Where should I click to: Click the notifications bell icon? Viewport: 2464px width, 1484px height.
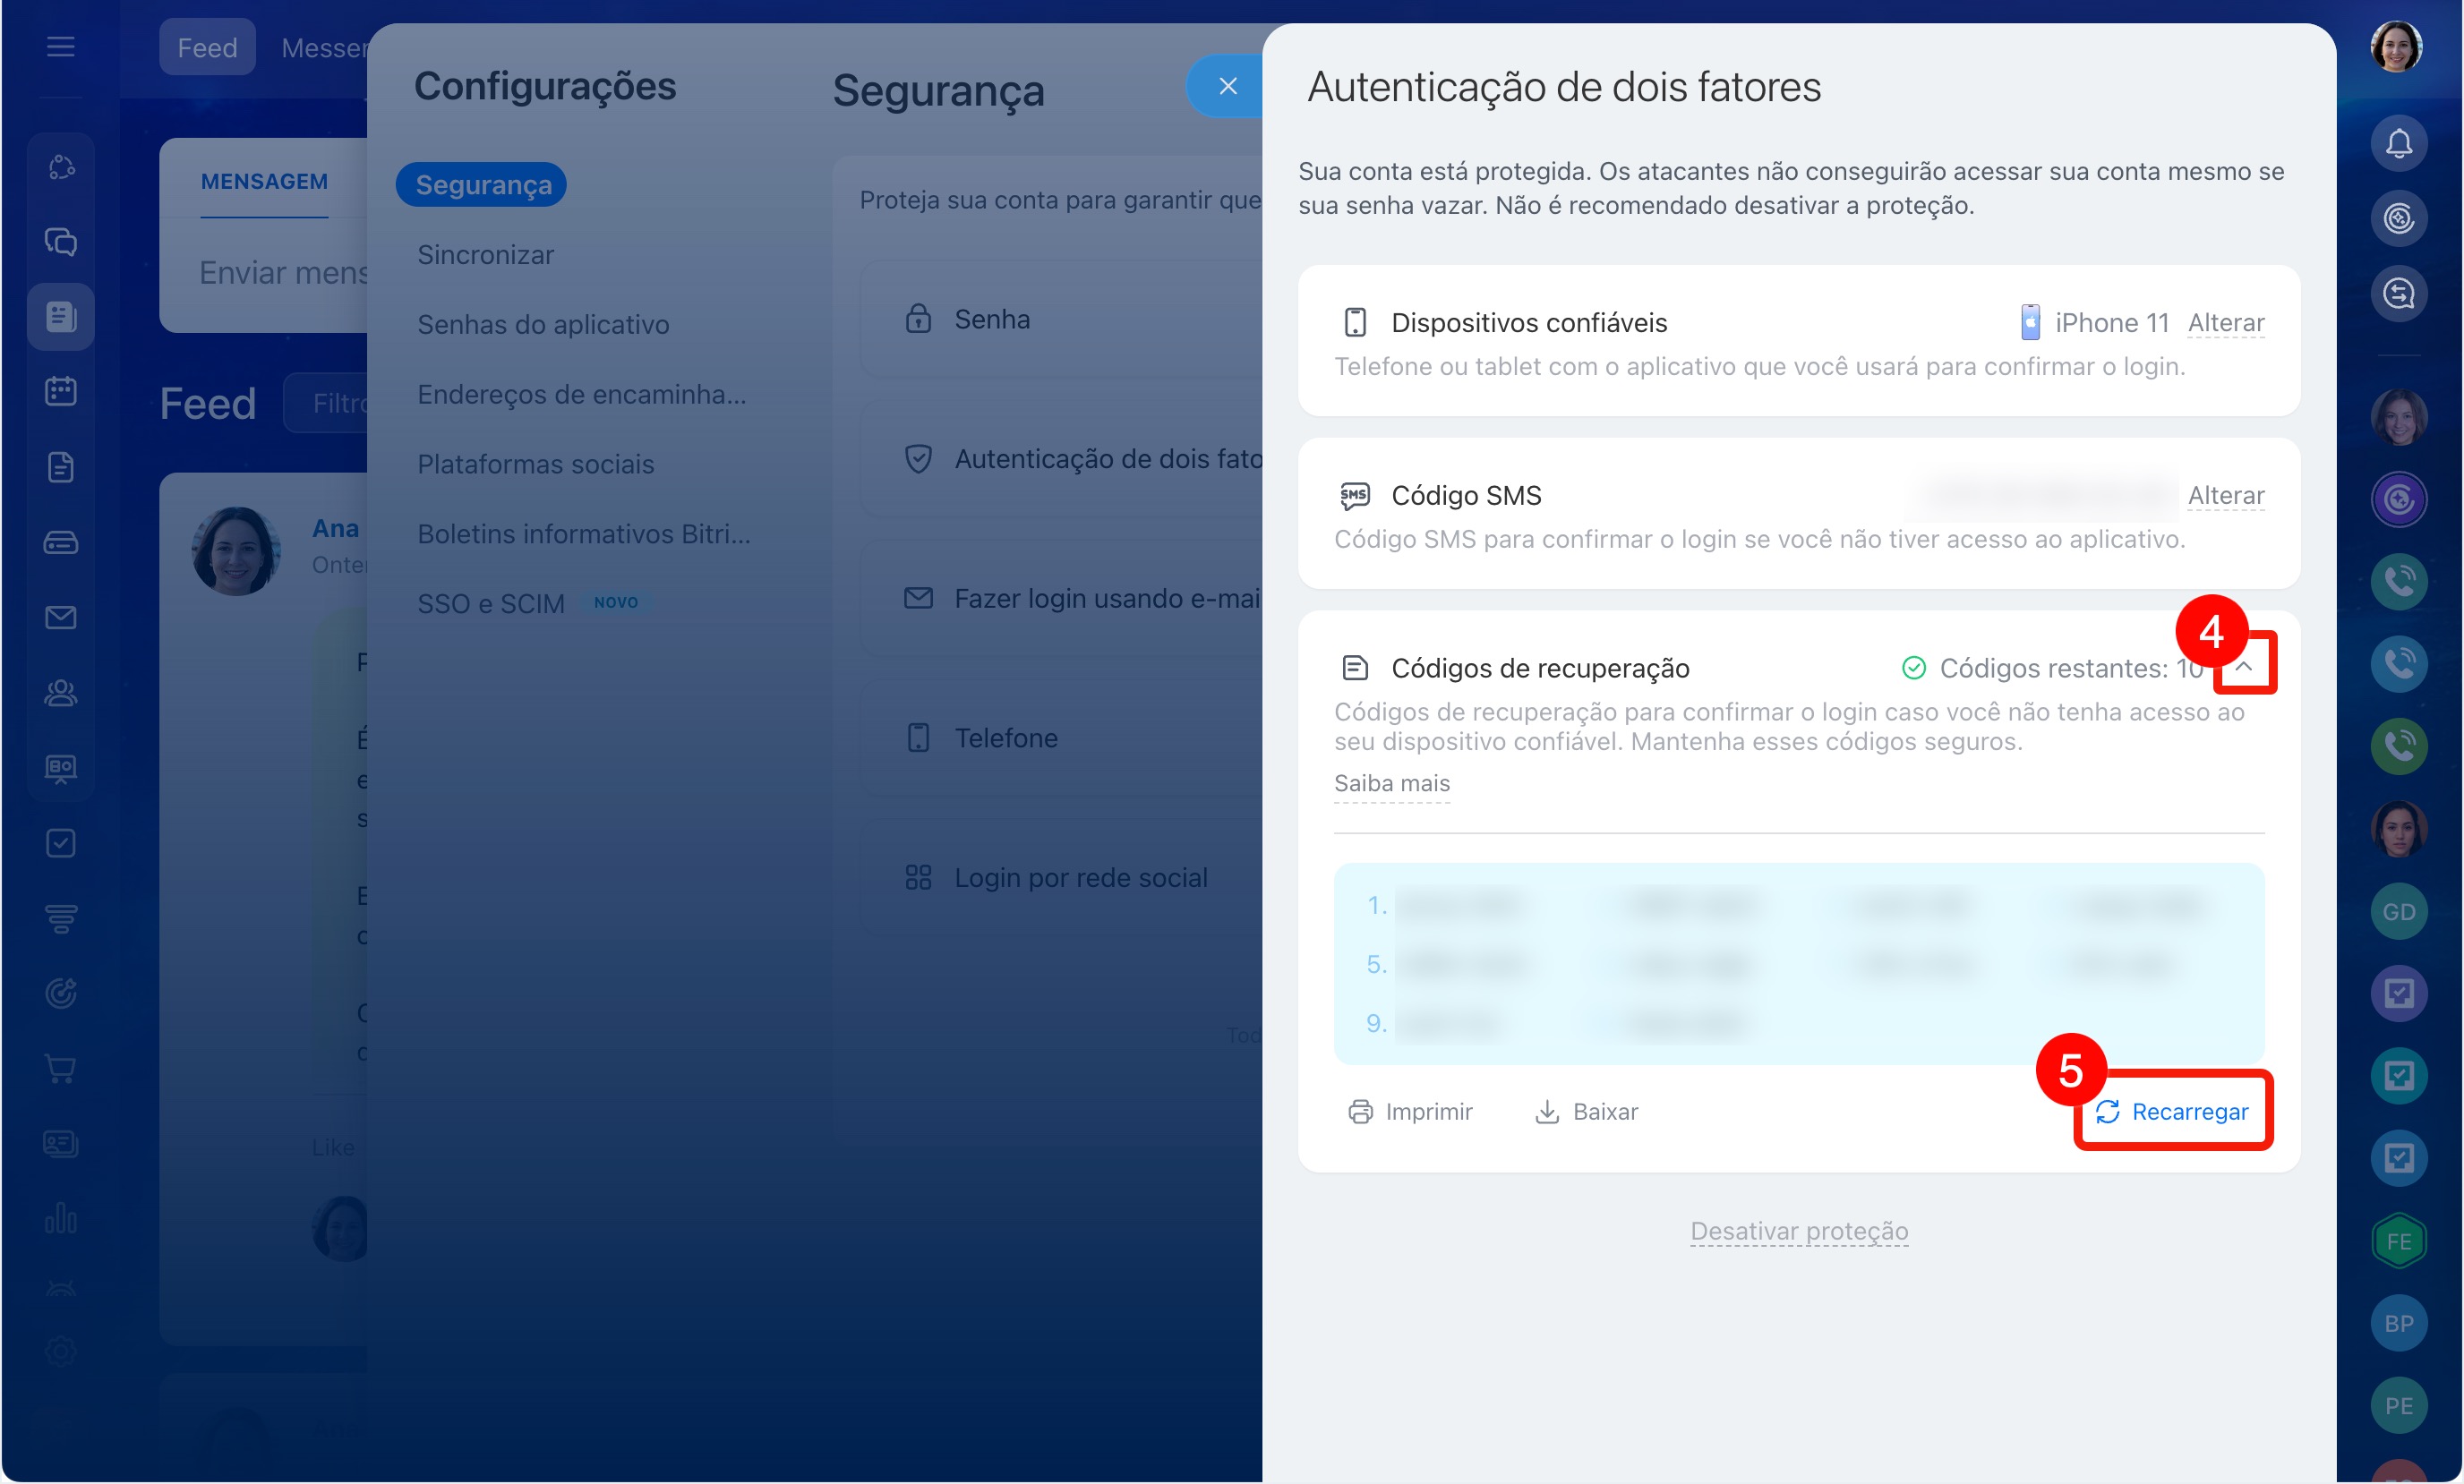click(x=2398, y=143)
